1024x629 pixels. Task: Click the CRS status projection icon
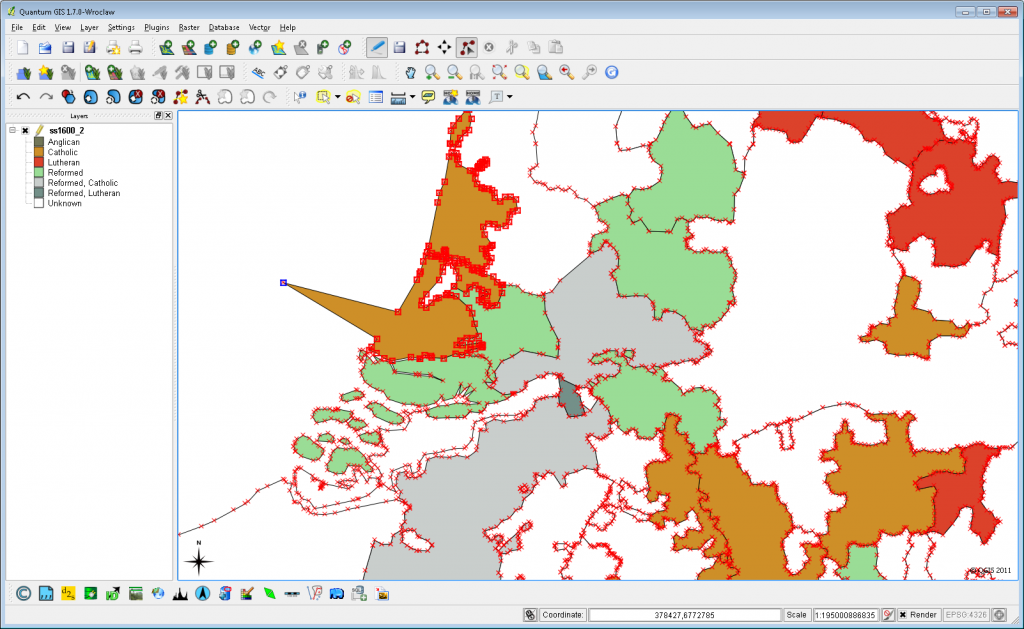pos(999,615)
